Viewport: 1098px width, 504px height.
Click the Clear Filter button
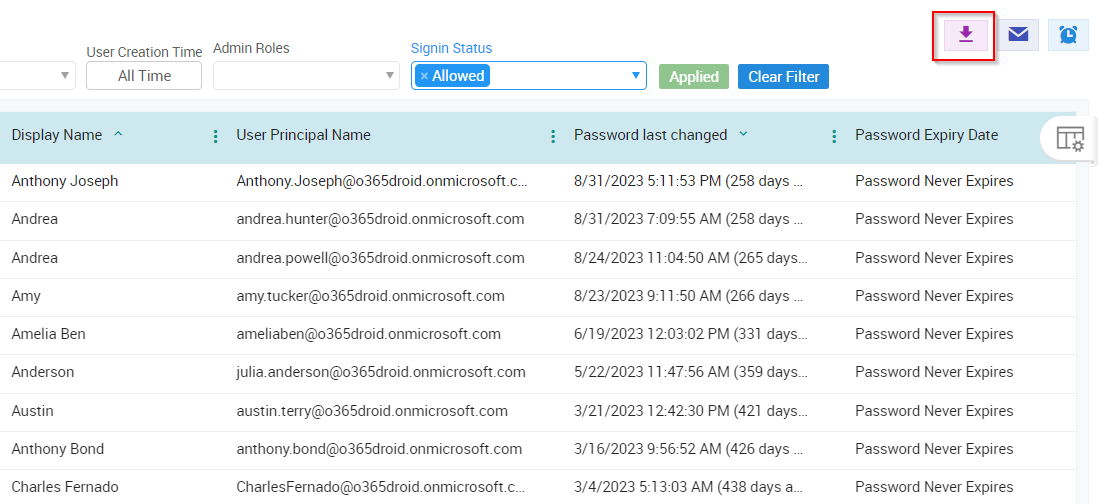(x=784, y=76)
